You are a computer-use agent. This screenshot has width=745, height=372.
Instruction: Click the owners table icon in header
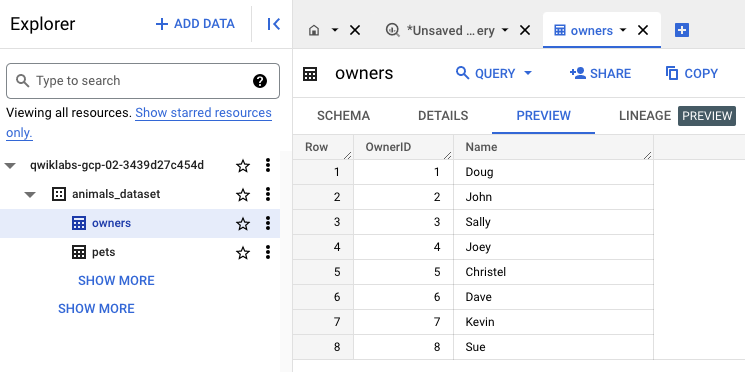pyautogui.click(x=310, y=74)
